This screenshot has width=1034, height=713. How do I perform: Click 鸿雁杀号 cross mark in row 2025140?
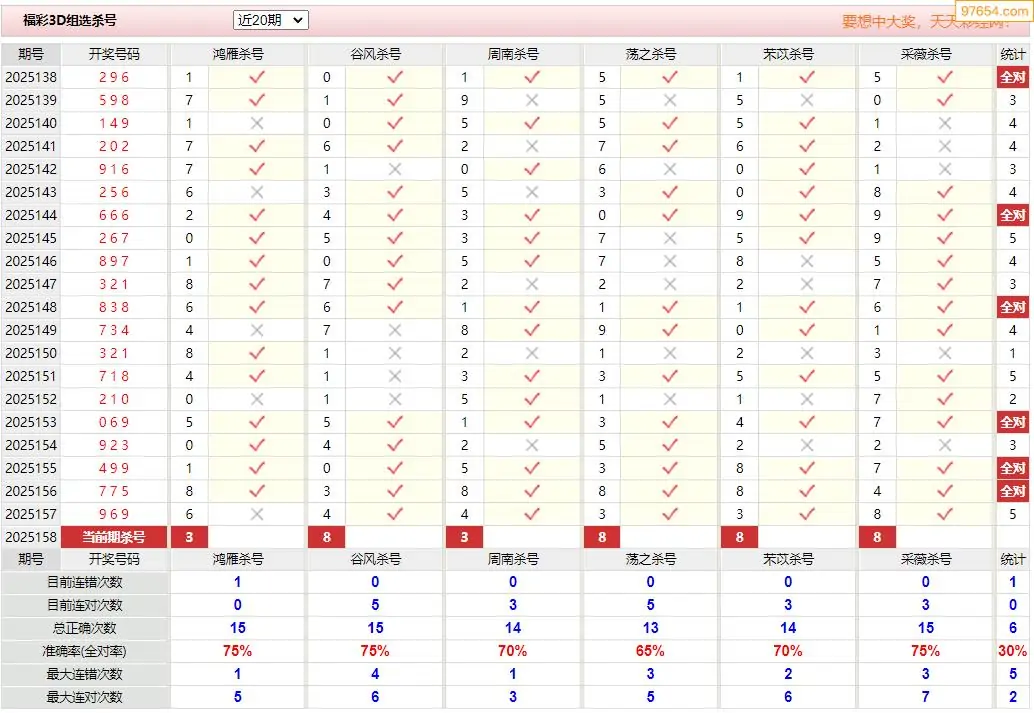(257, 123)
